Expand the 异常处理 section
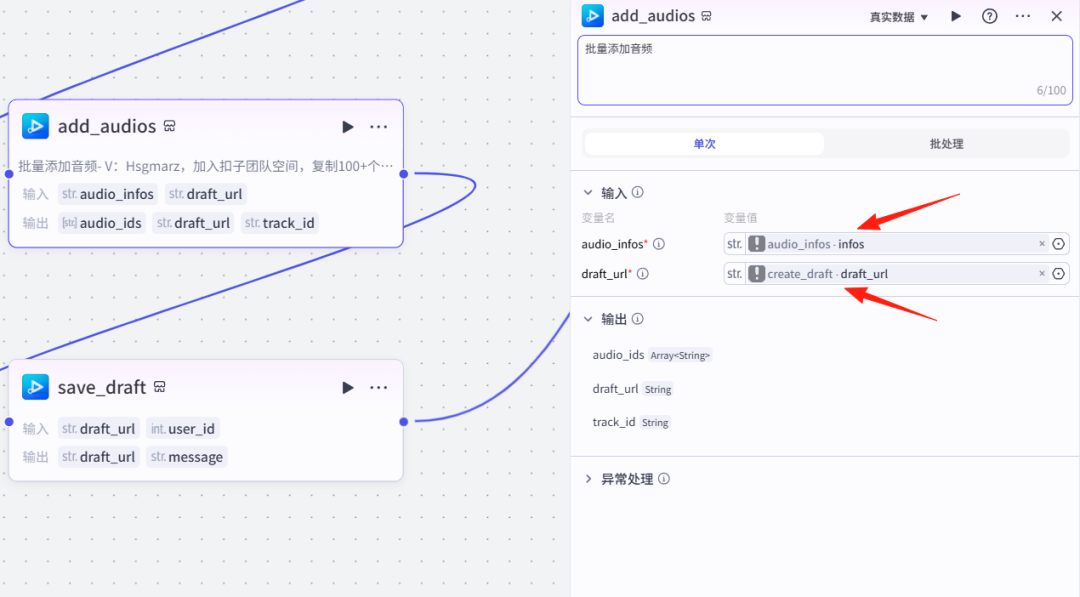 [589, 479]
